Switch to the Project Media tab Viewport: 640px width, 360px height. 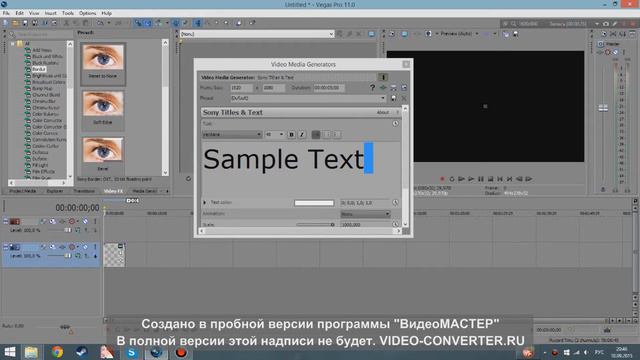click(23, 191)
